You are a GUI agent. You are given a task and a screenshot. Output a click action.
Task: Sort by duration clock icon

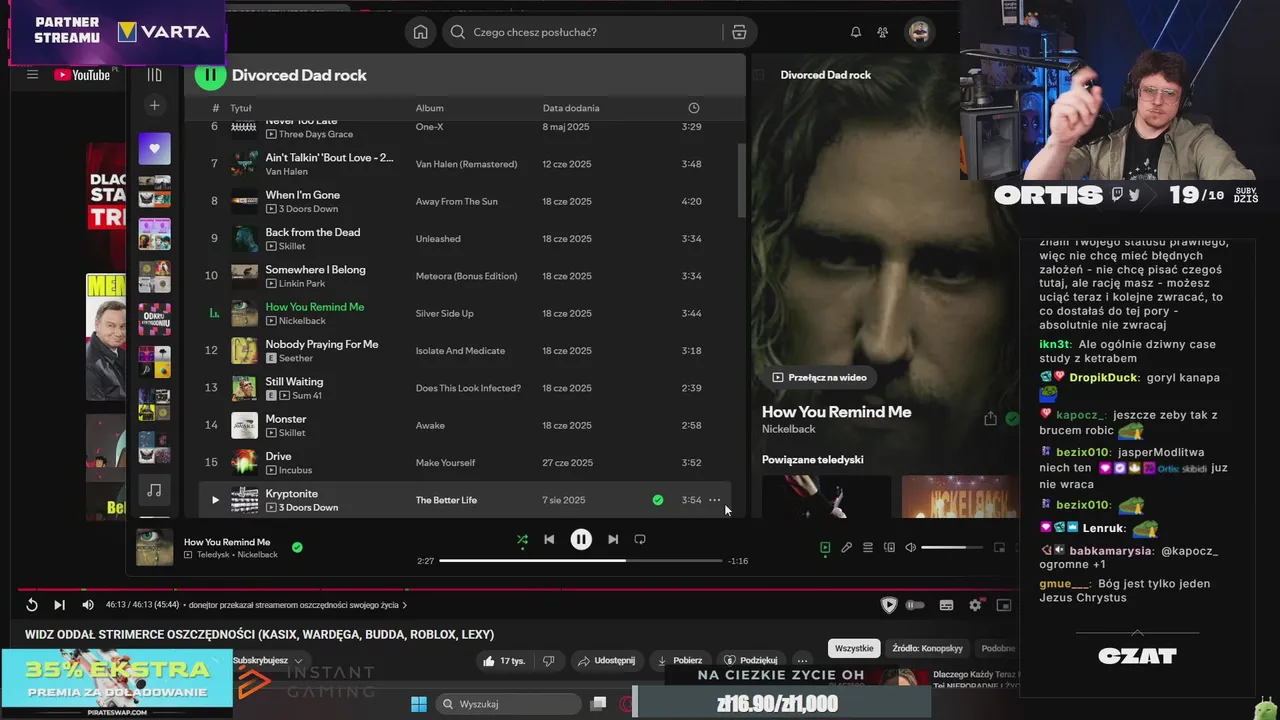[x=694, y=108]
